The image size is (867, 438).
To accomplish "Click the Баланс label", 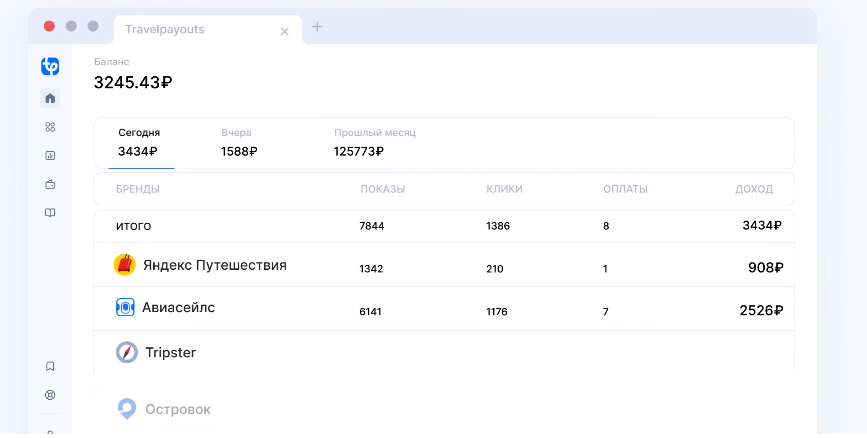I will [111, 62].
